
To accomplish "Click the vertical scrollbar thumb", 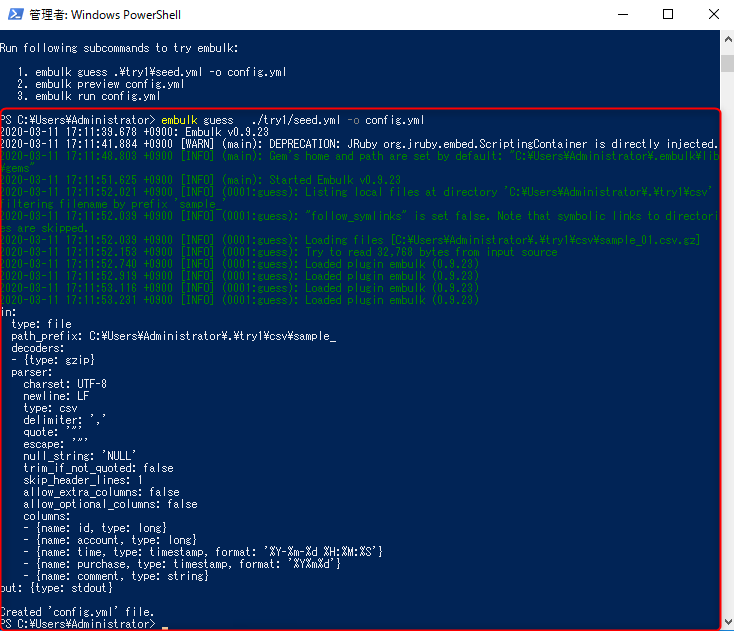I will pyautogui.click(x=728, y=63).
